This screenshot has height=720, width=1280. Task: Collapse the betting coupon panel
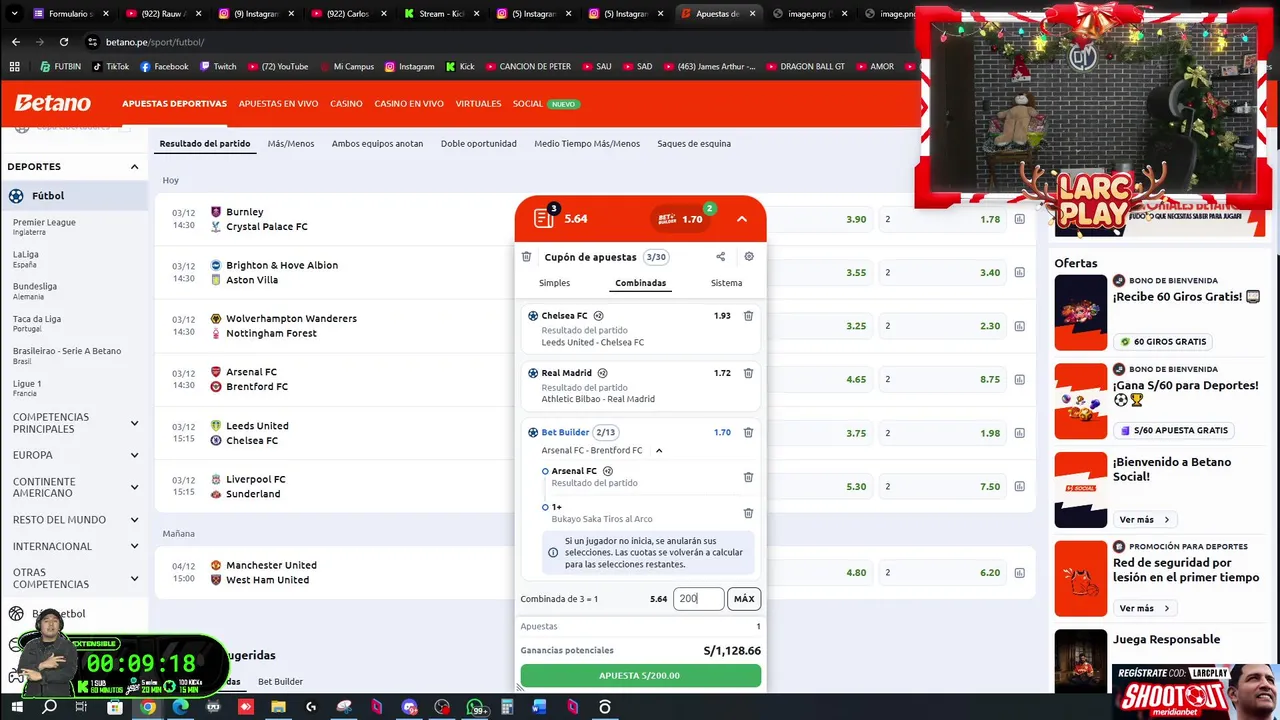pos(741,218)
